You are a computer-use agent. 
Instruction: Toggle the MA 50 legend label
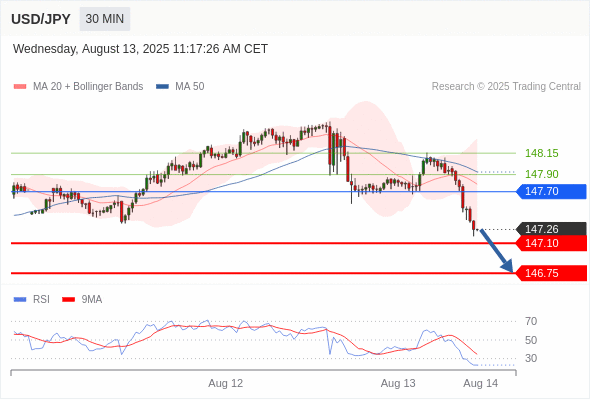pos(190,87)
